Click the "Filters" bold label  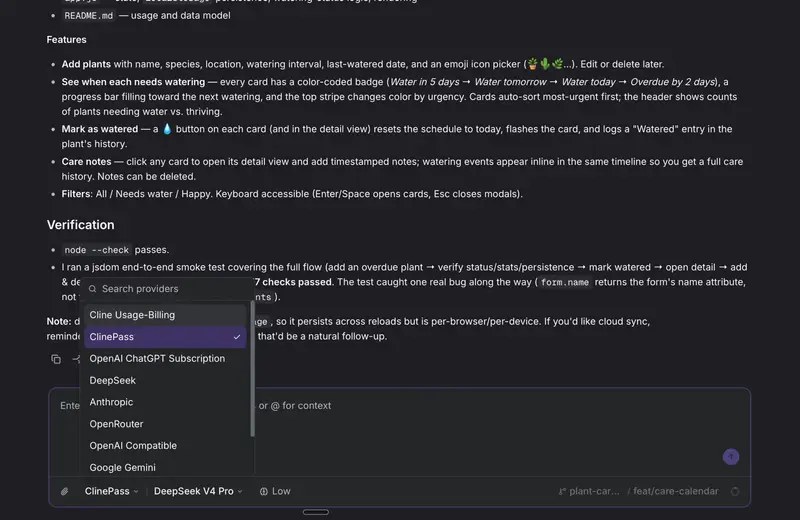76,194
